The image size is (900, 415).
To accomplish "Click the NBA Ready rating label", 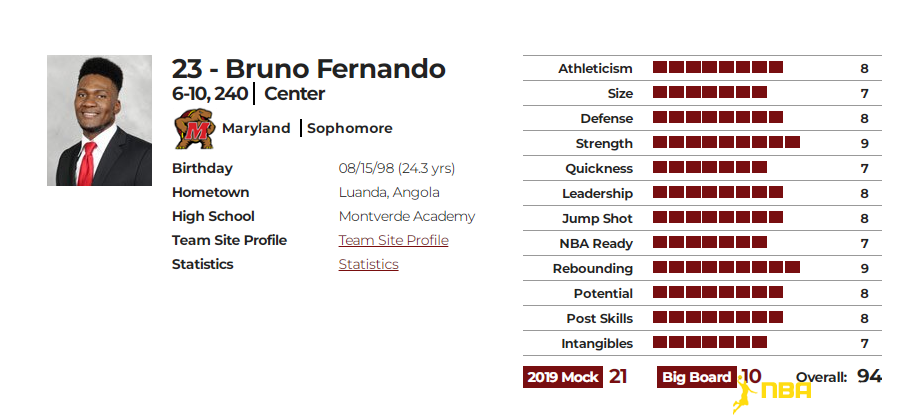I will pyautogui.click(x=596, y=243).
